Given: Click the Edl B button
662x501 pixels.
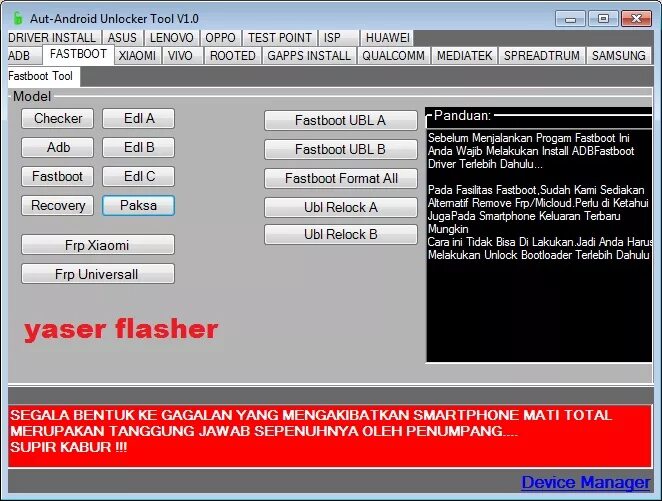Looking at the screenshot, I should pos(138,148).
